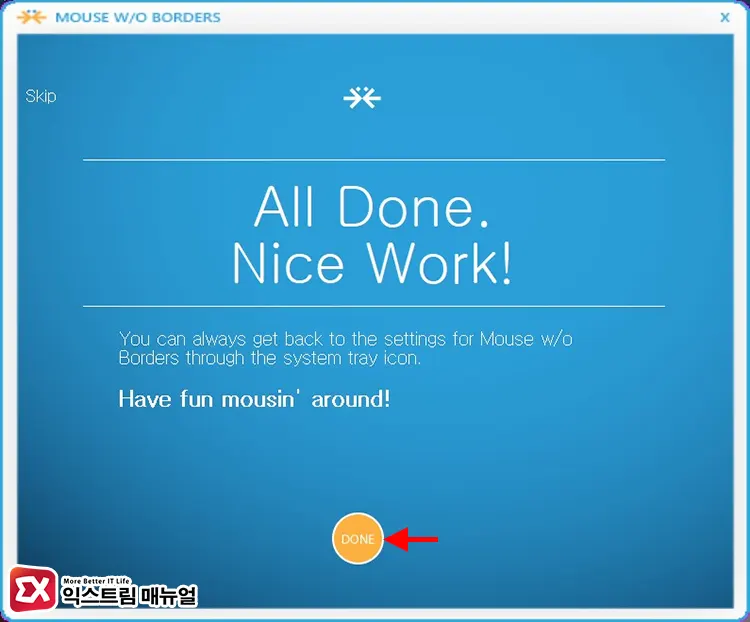Click the "Nice Work!" heading line
Screen dimensions: 750x622
pyautogui.click(x=372, y=264)
